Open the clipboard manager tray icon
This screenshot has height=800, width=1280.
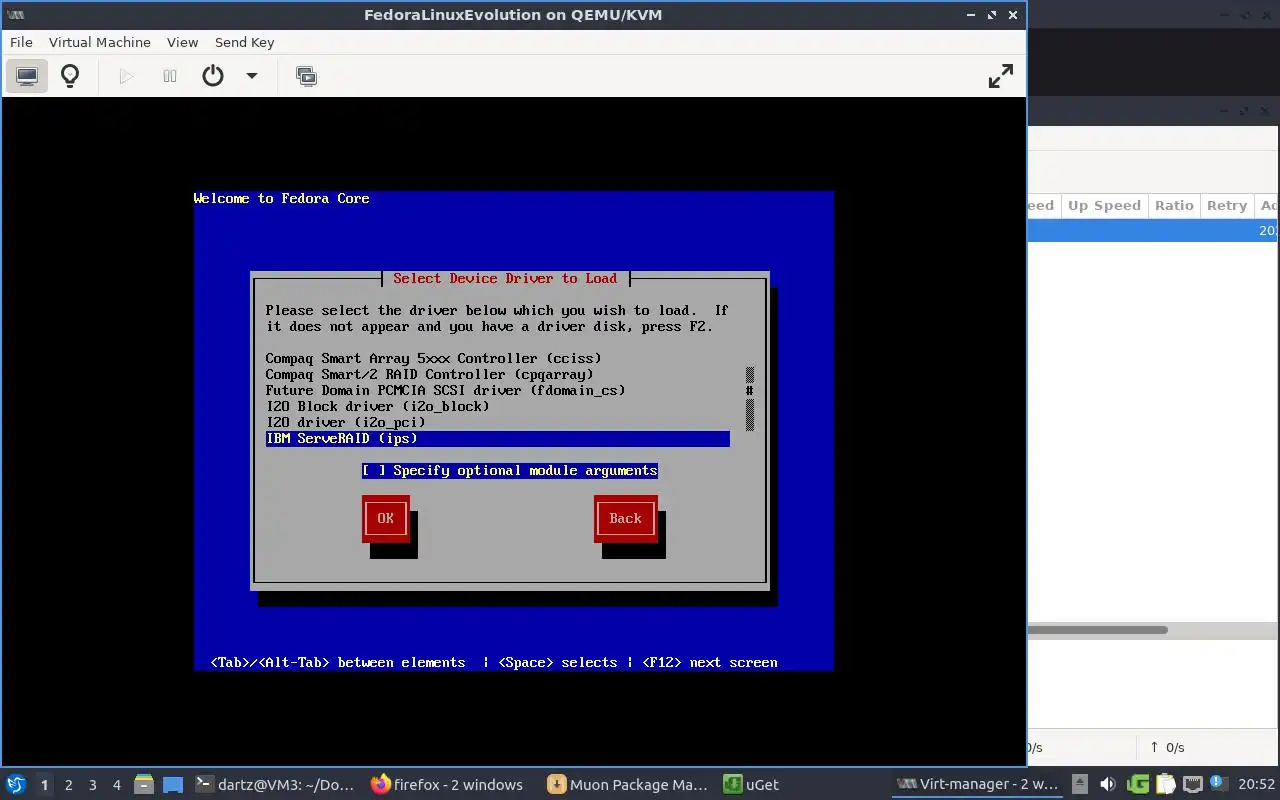point(1165,785)
